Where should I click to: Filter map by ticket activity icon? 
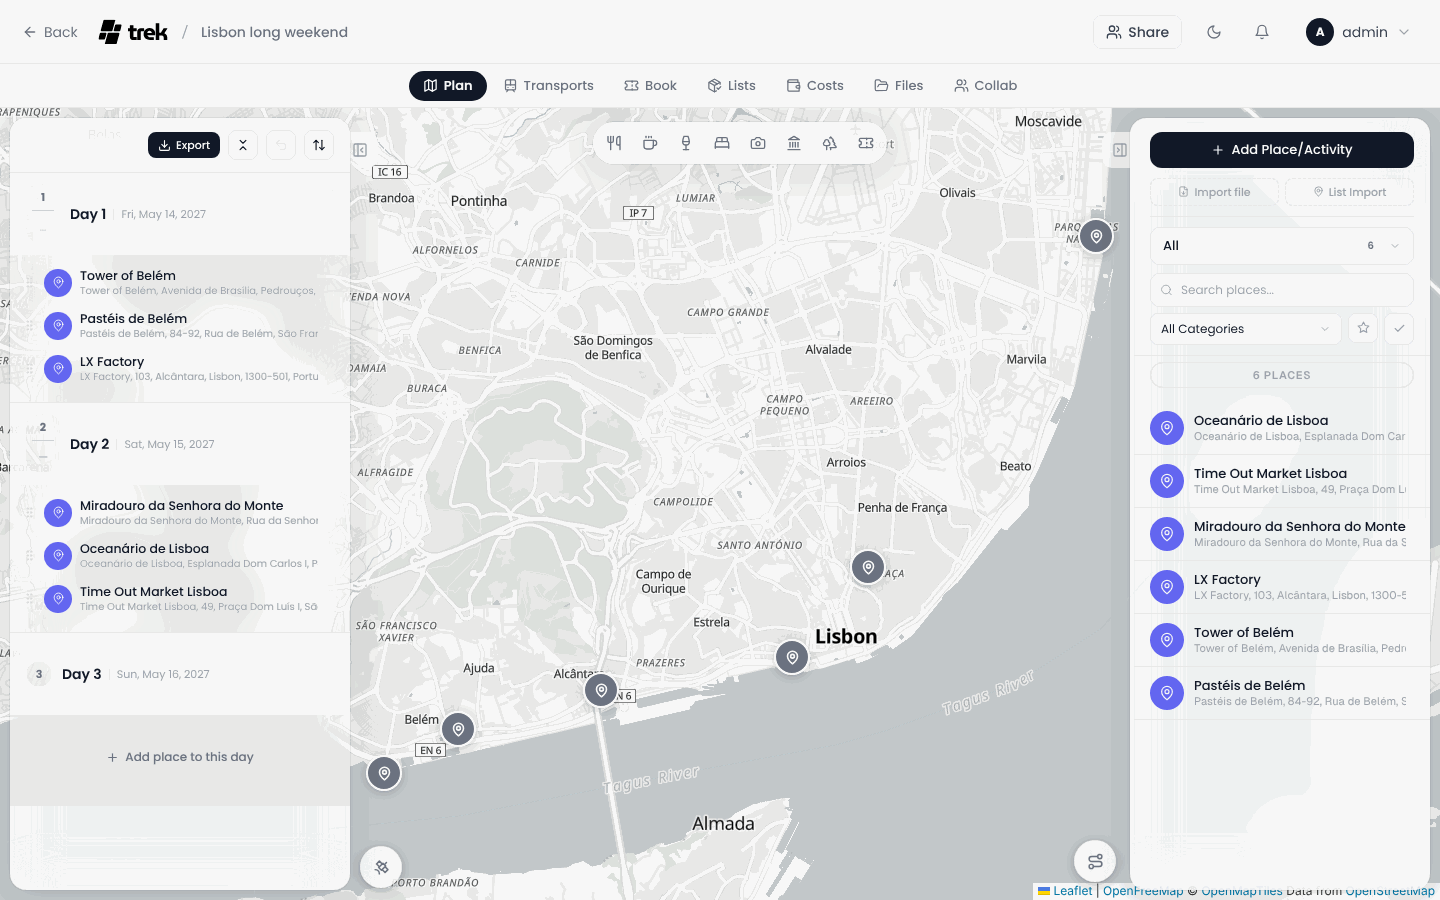click(x=866, y=143)
